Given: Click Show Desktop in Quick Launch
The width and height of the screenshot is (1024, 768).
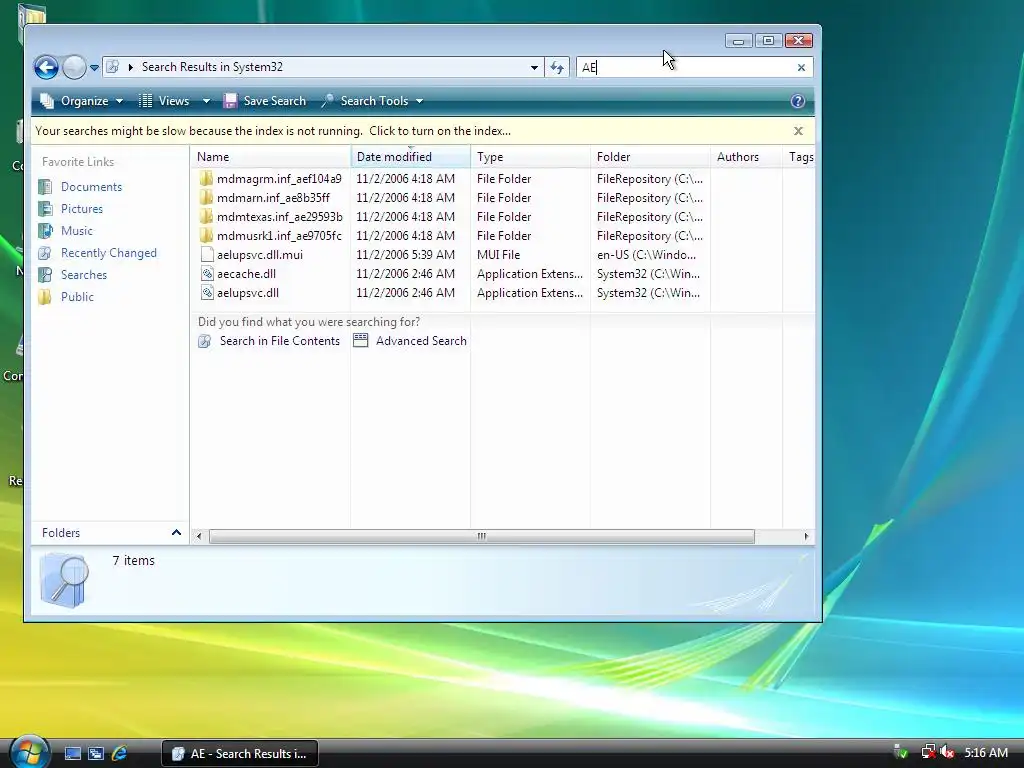Looking at the screenshot, I should point(72,754).
